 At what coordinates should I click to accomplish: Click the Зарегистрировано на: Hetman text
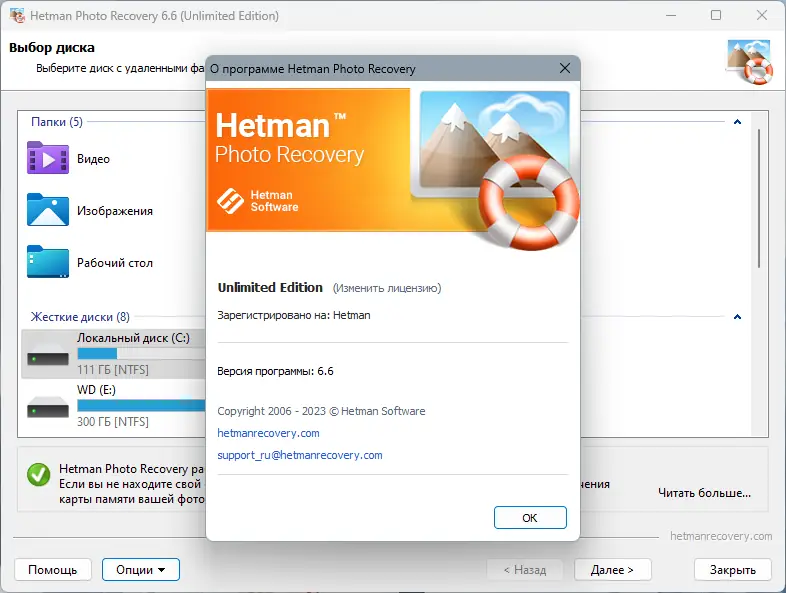(x=294, y=315)
